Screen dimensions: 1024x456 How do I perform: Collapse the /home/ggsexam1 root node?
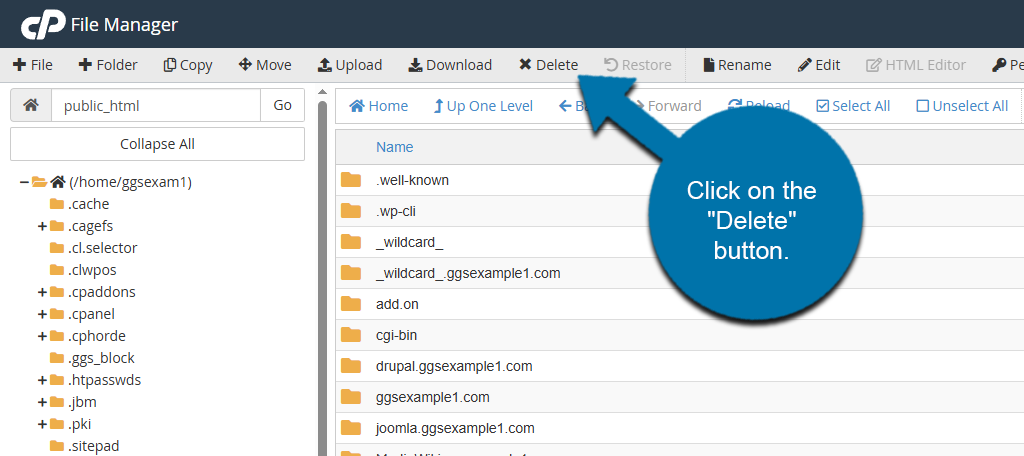pyautogui.click(x=24, y=182)
